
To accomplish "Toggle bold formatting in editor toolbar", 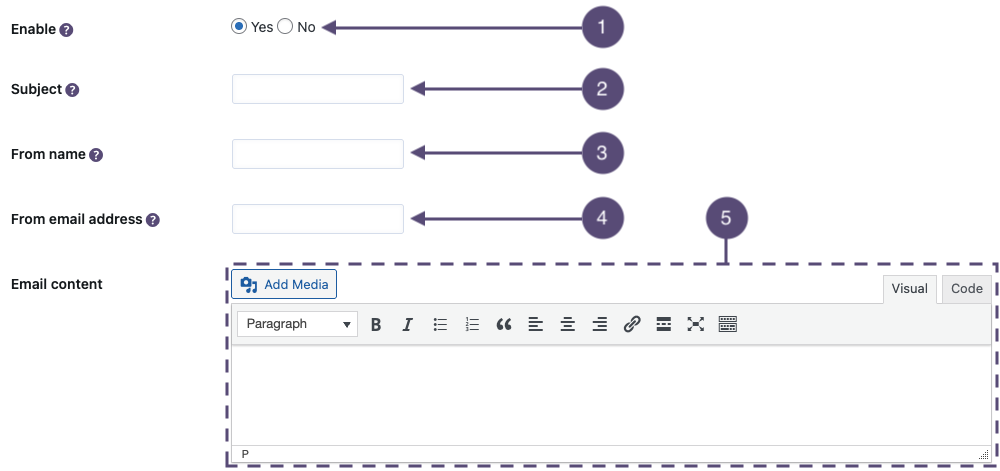I will [376, 324].
